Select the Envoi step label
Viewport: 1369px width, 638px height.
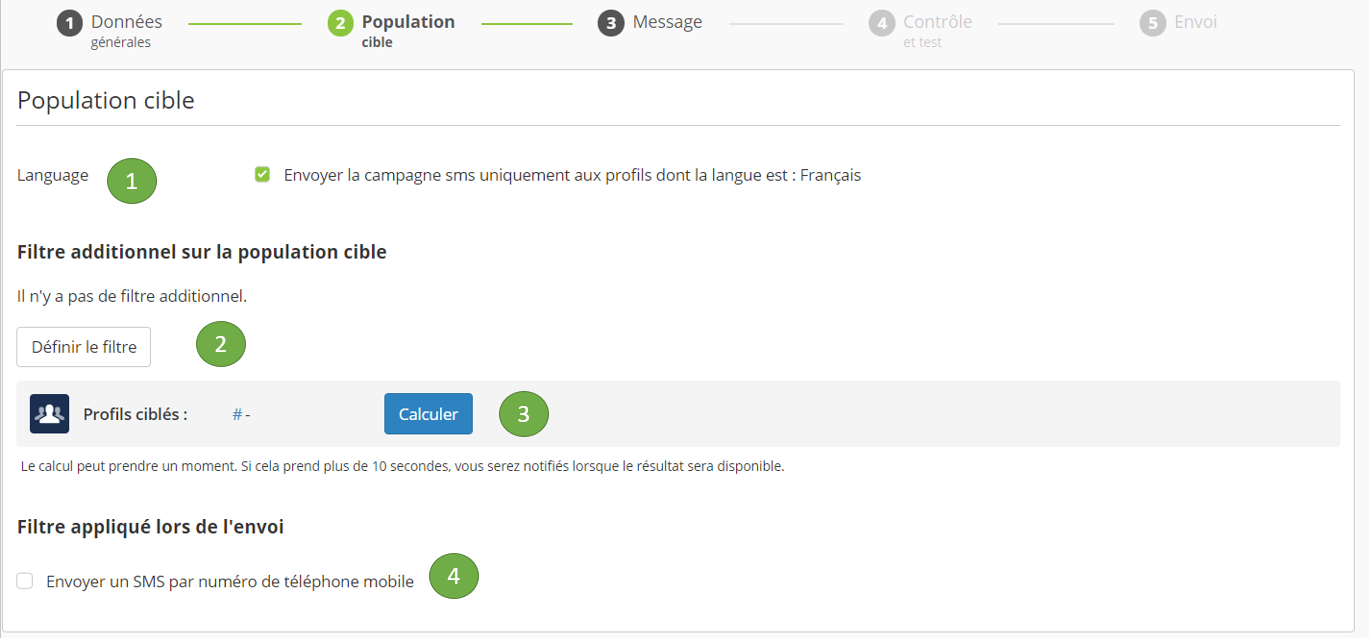[x=1195, y=22]
